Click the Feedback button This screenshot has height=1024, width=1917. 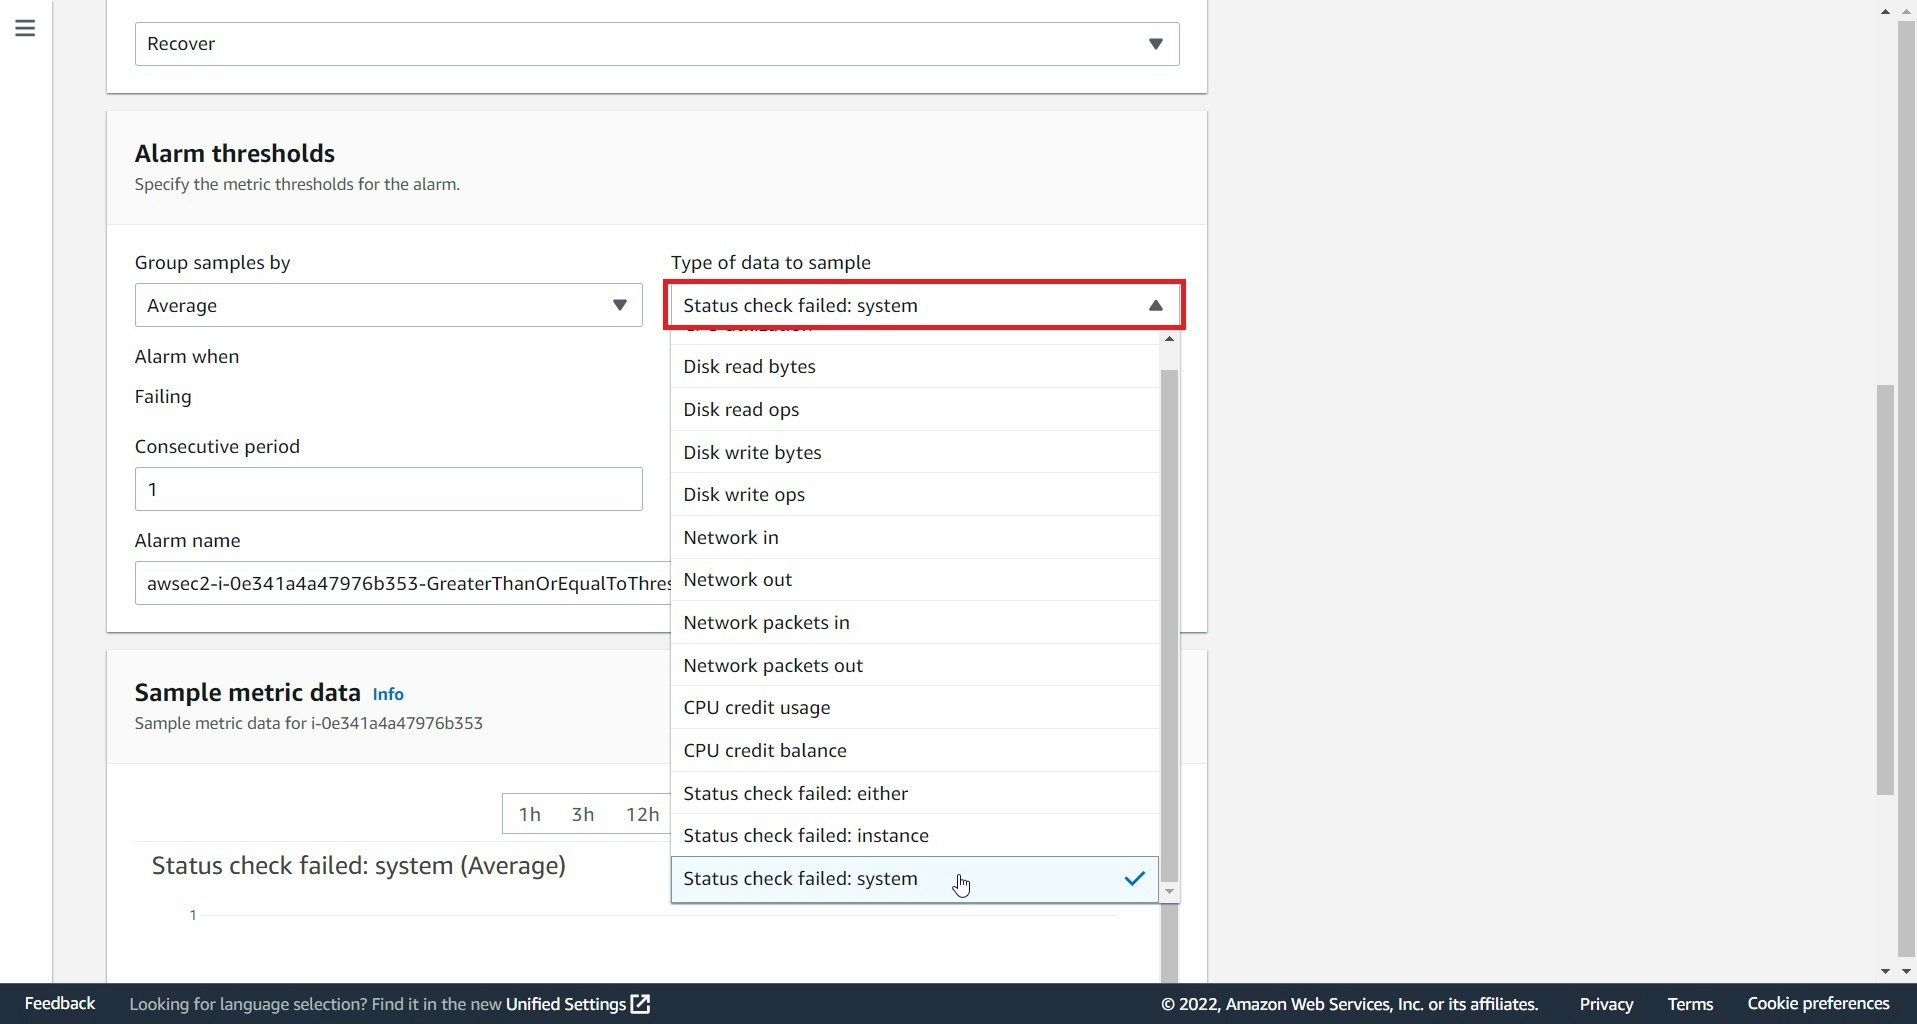pyautogui.click(x=58, y=1003)
